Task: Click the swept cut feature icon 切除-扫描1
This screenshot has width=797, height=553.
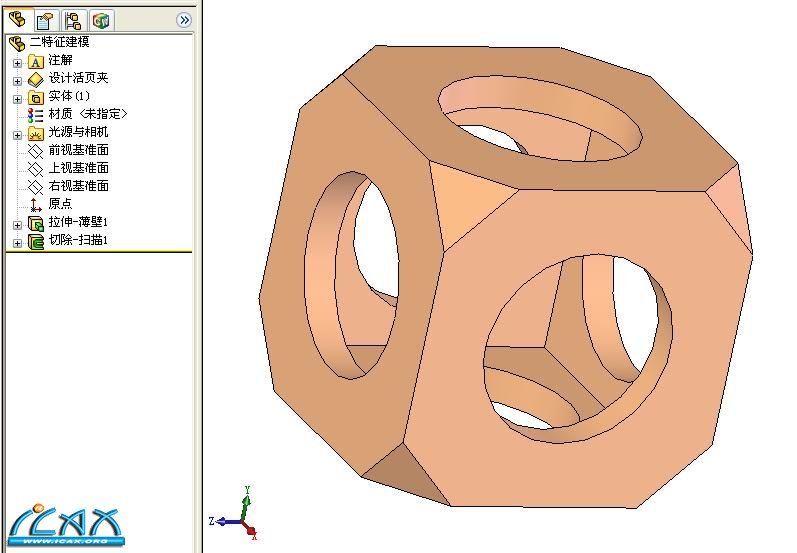Action: click(36, 241)
